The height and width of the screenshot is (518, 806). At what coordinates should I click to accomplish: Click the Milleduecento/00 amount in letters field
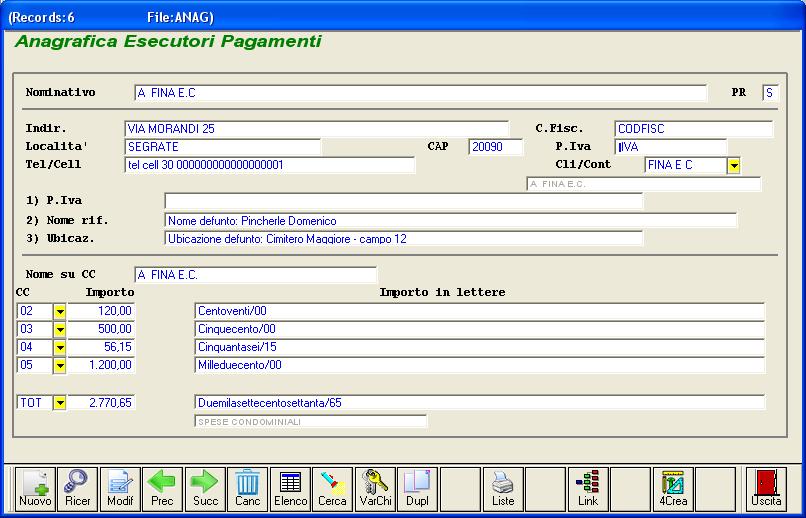(x=480, y=365)
